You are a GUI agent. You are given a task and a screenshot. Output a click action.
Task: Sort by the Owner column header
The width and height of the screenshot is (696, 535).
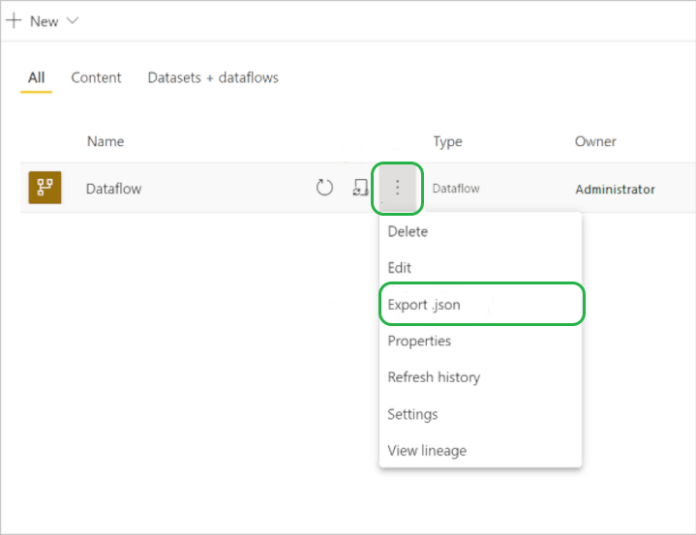[x=595, y=142]
